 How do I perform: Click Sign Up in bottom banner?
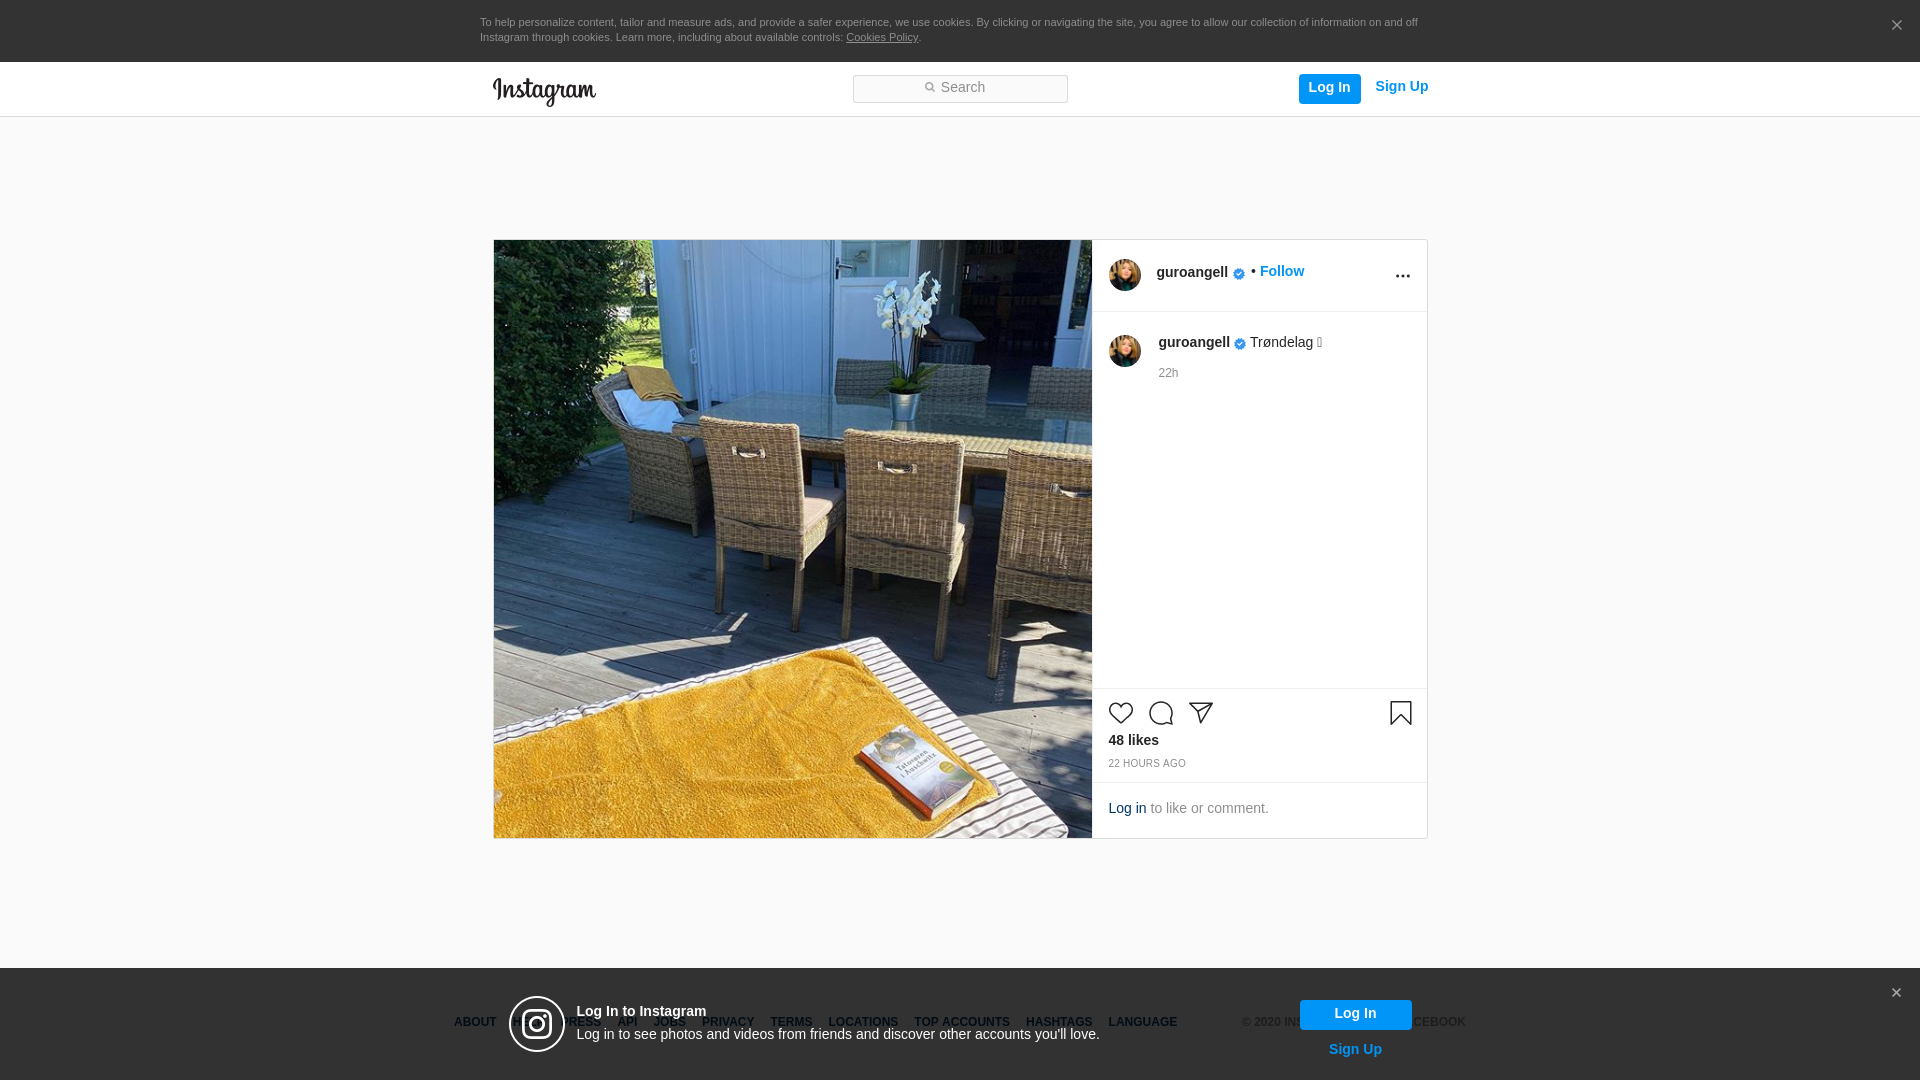click(x=1355, y=1049)
